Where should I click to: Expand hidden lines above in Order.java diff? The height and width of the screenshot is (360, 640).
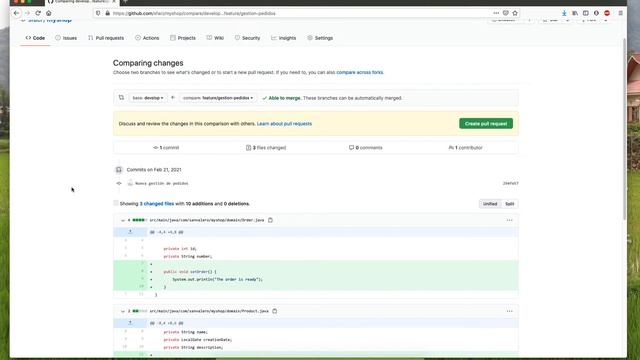point(130,232)
